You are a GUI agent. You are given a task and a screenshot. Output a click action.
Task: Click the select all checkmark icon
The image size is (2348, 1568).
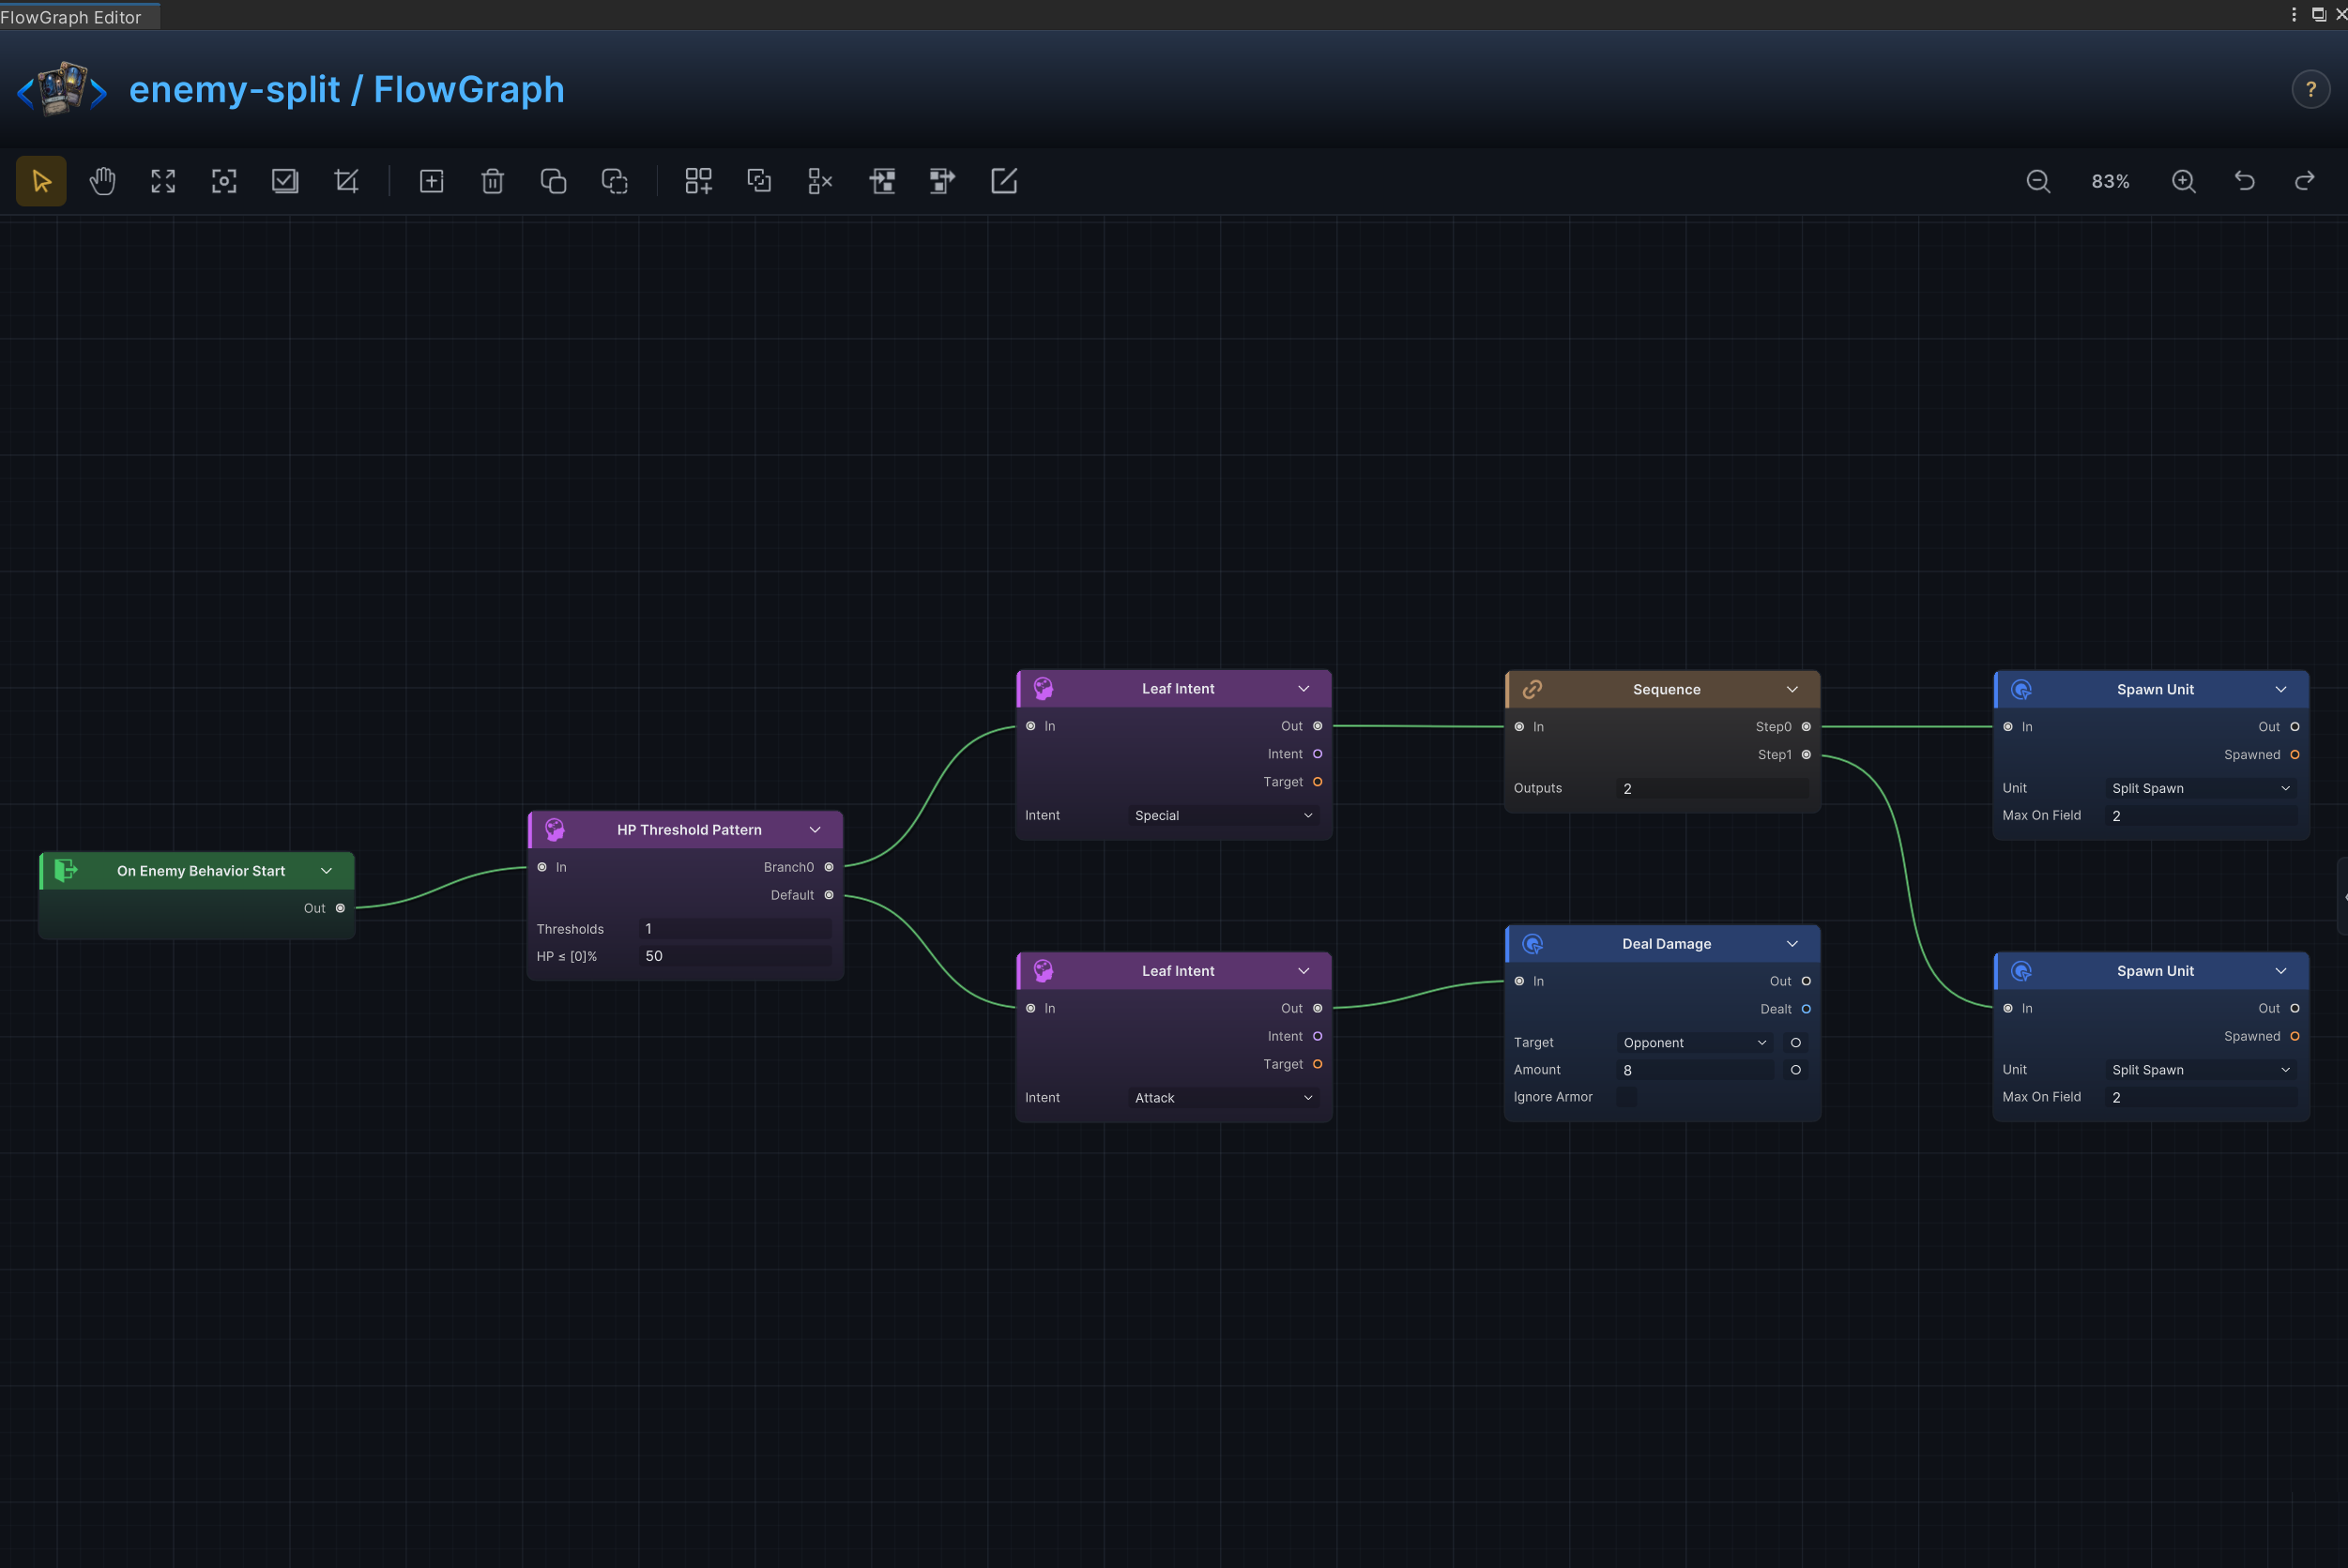click(285, 181)
